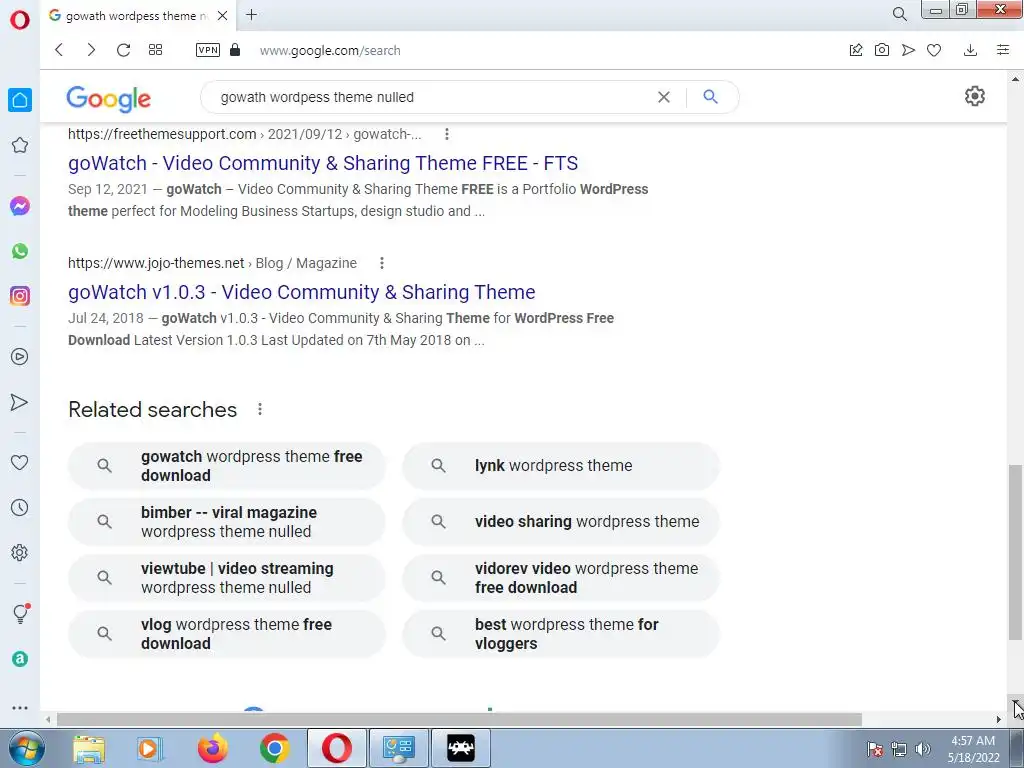Open My Flow arrow icon in sidebar
1024x768 pixels.
click(x=20, y=402)
